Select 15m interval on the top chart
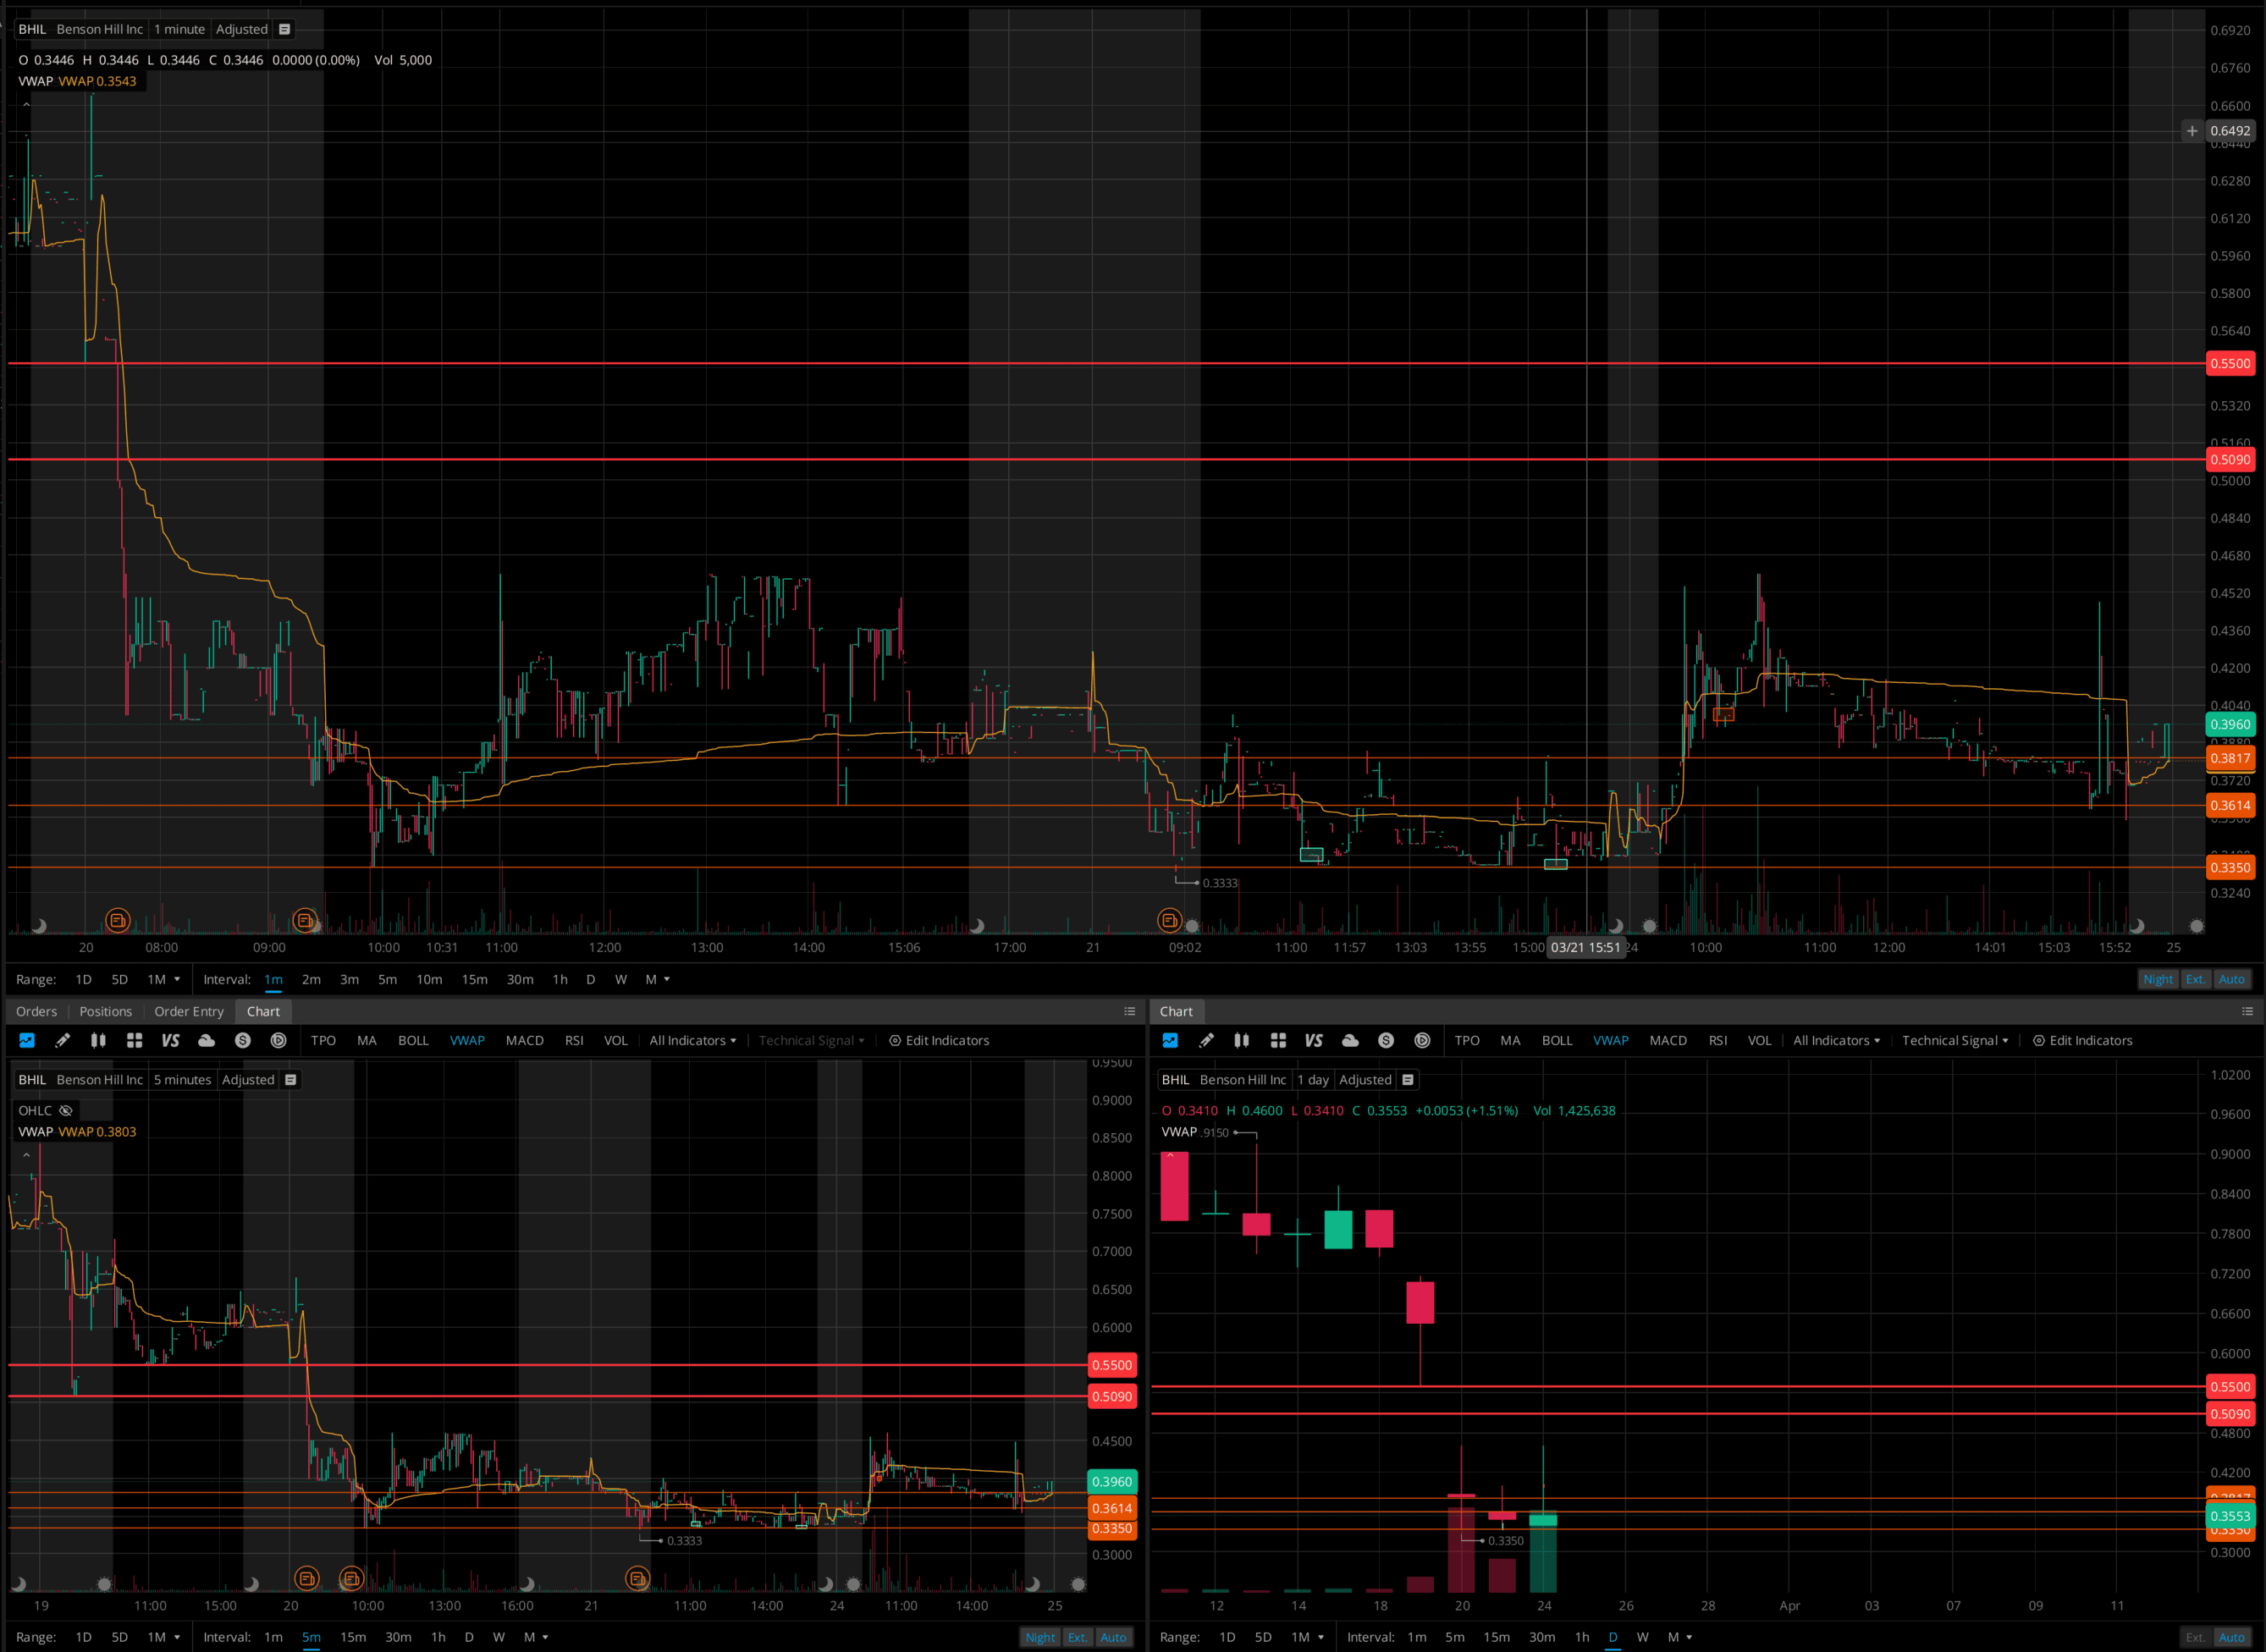 pyautogui.click(x=474, y=979)
